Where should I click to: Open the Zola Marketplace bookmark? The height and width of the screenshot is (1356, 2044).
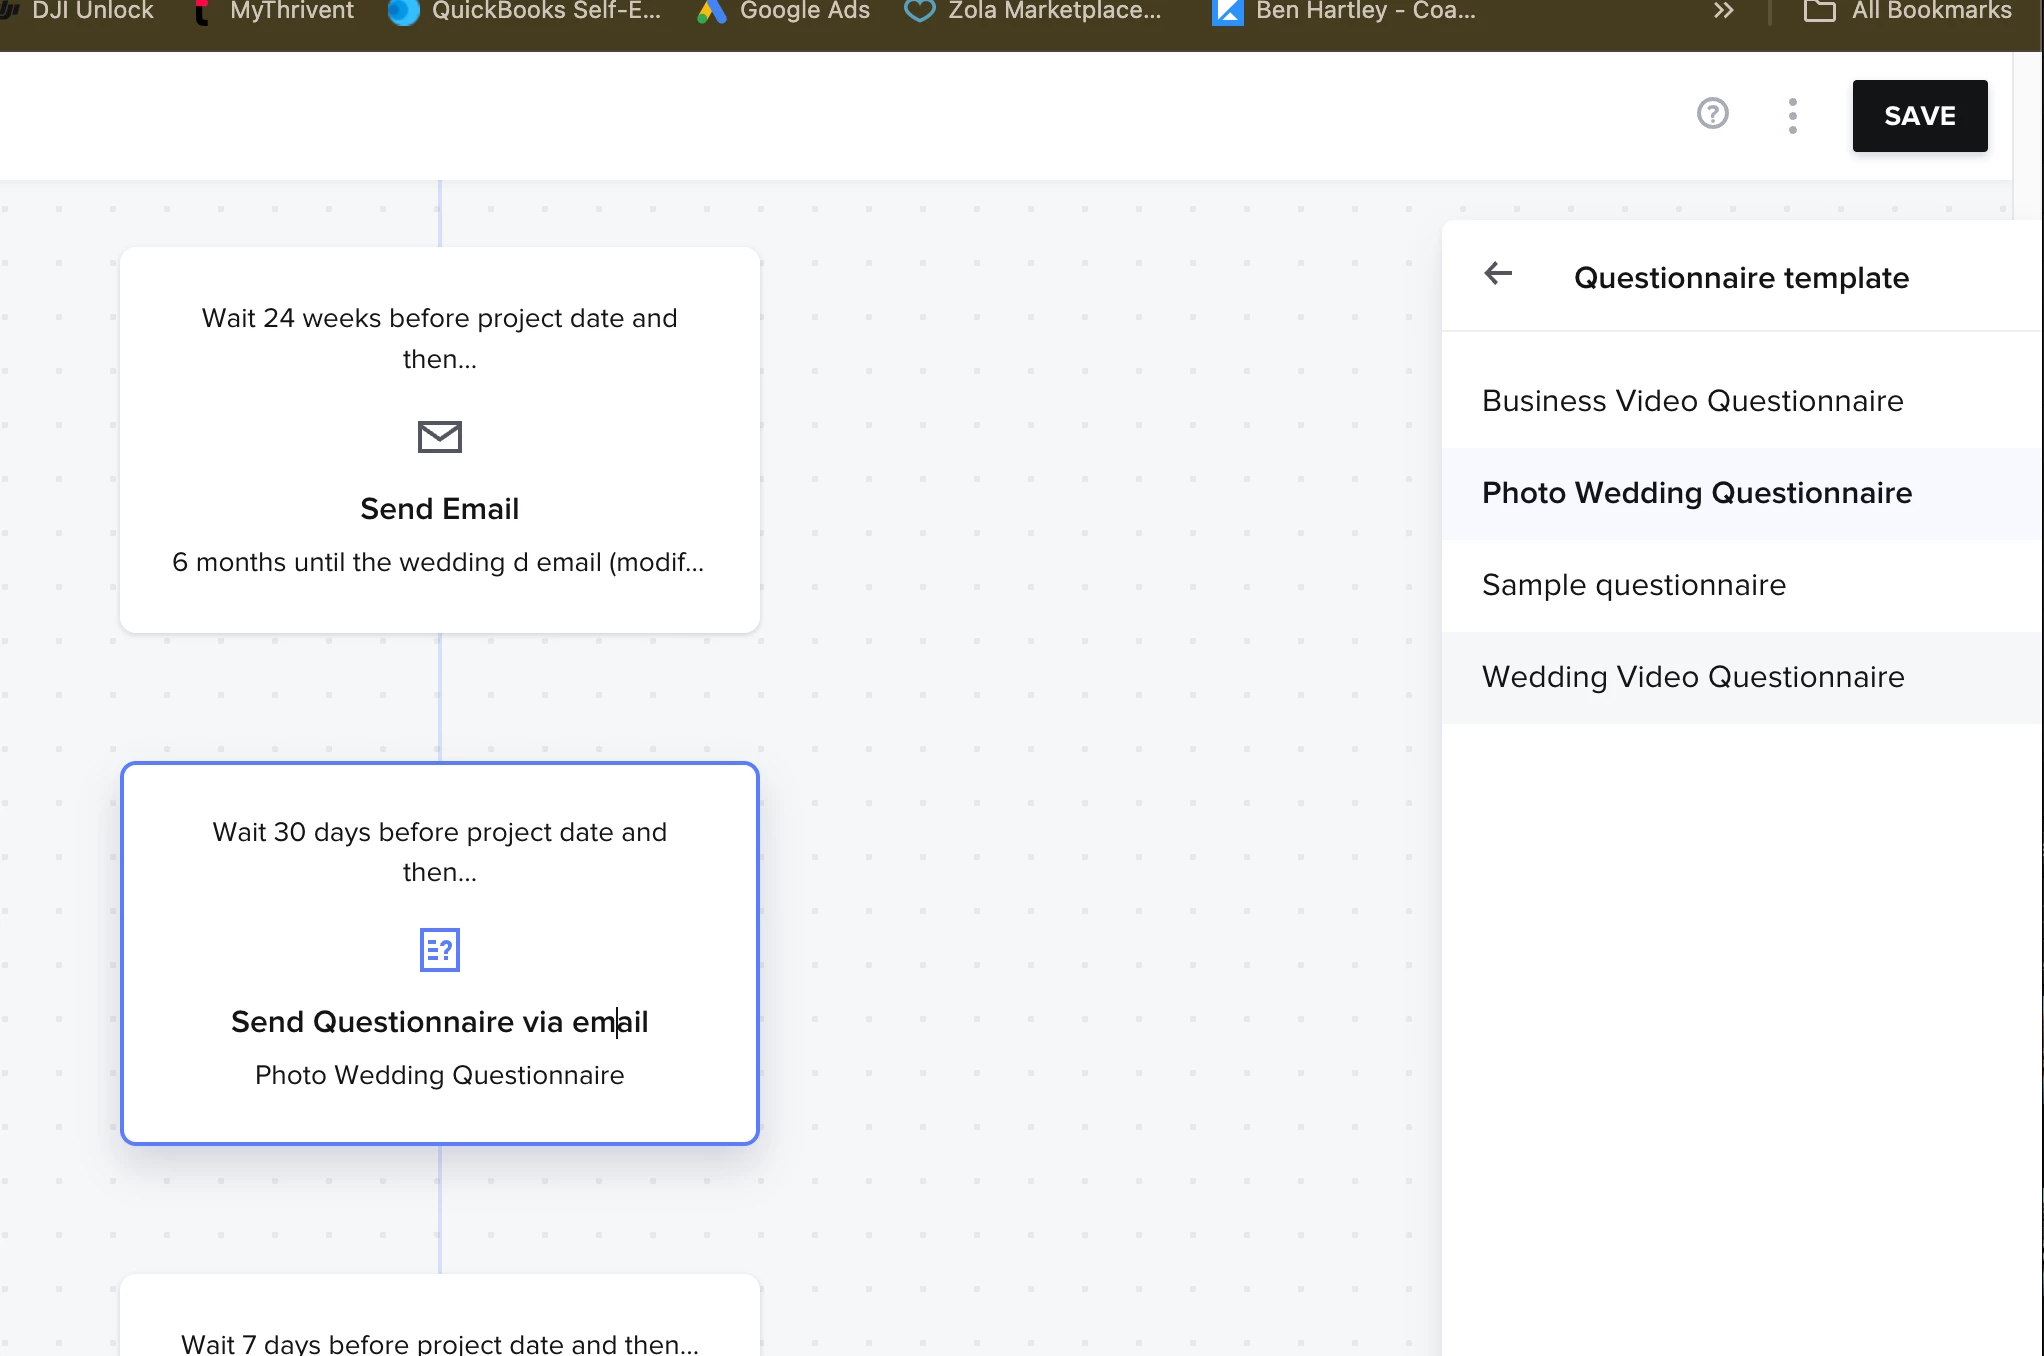(1033, 11)
